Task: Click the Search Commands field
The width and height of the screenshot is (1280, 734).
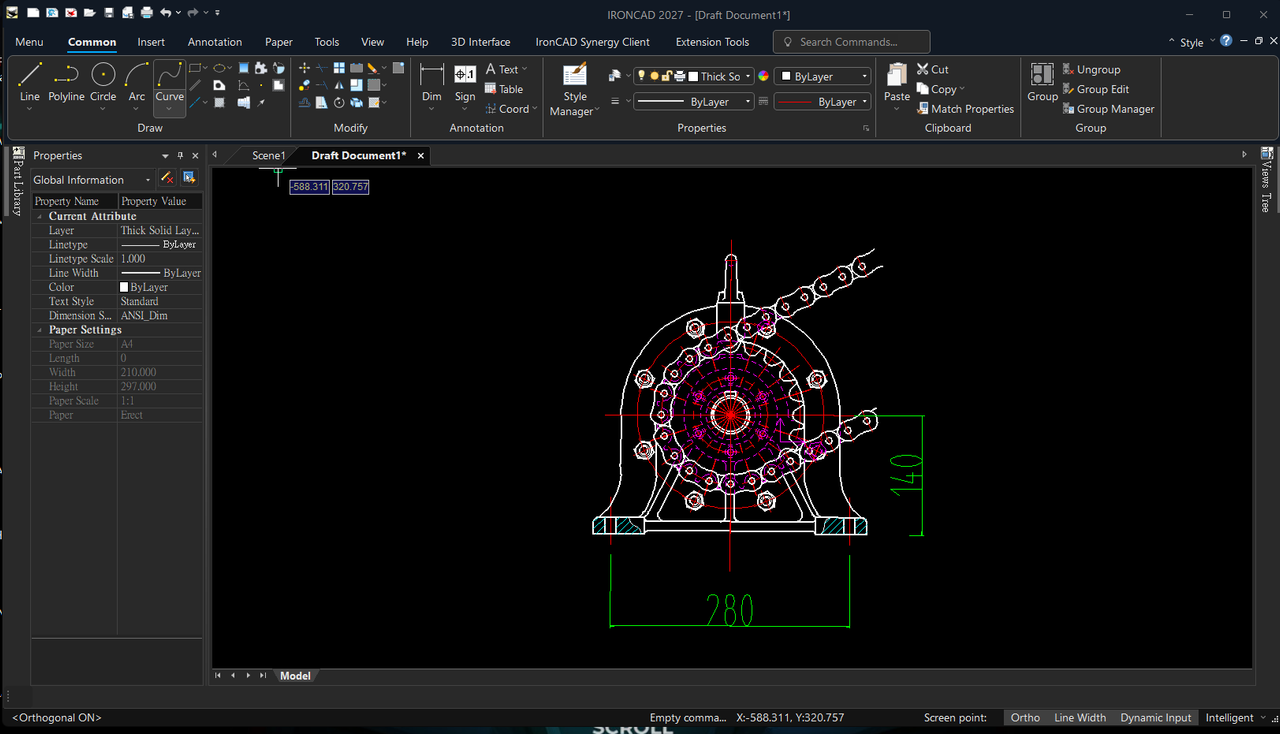Action: (851, 42)
